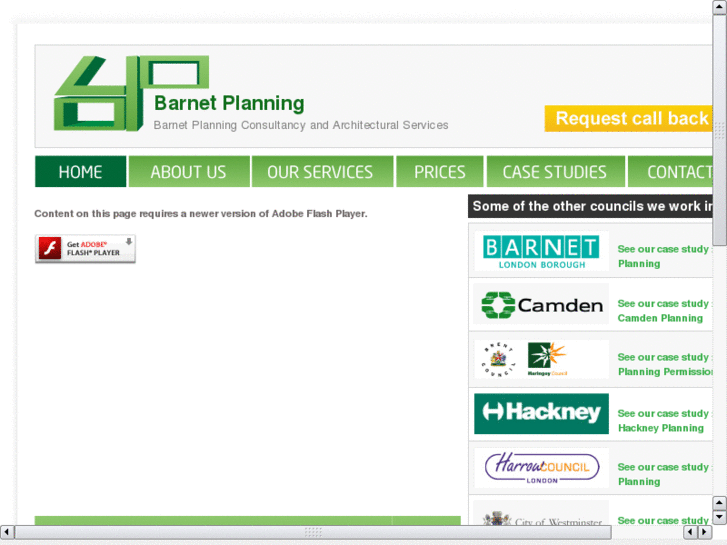Click 'Some of the other councils we work in' heading
The height and width of the screenshot is (545, 727).
click(590, 206)
